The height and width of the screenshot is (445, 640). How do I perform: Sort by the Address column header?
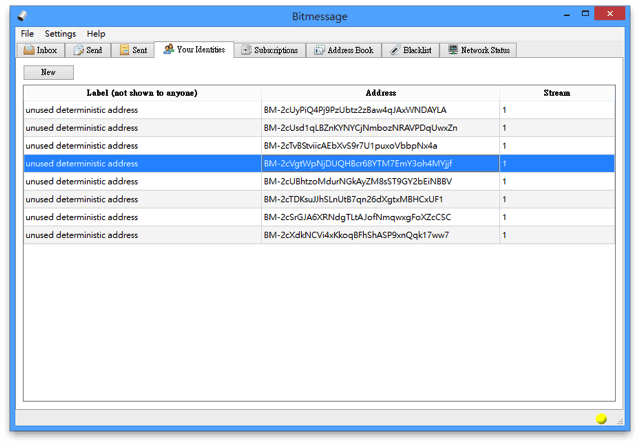click(381, 93)
